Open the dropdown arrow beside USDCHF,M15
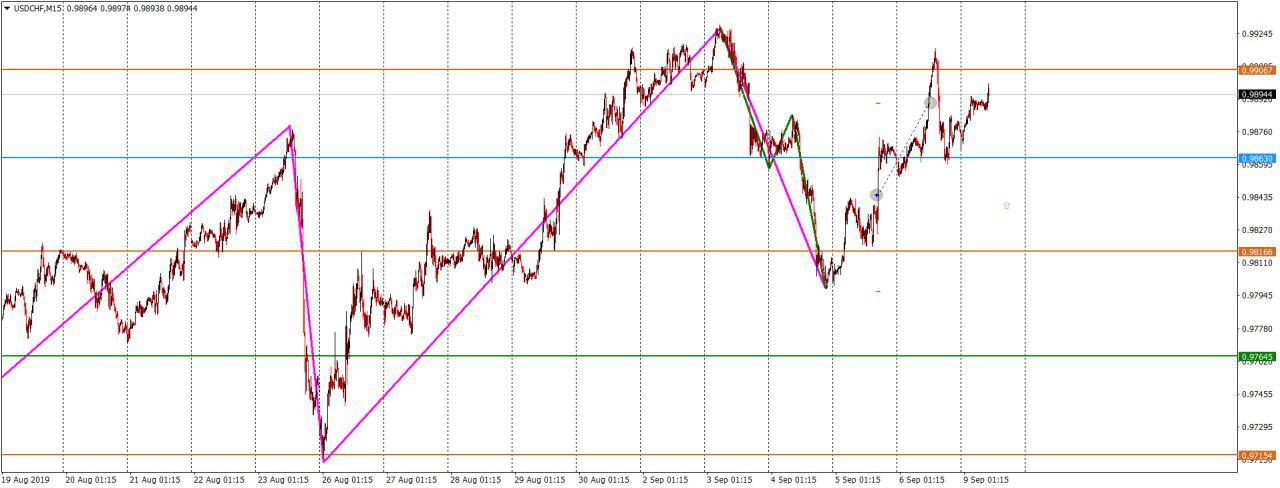This screenshot has height=488, width=1280. (x=7, y=8)
